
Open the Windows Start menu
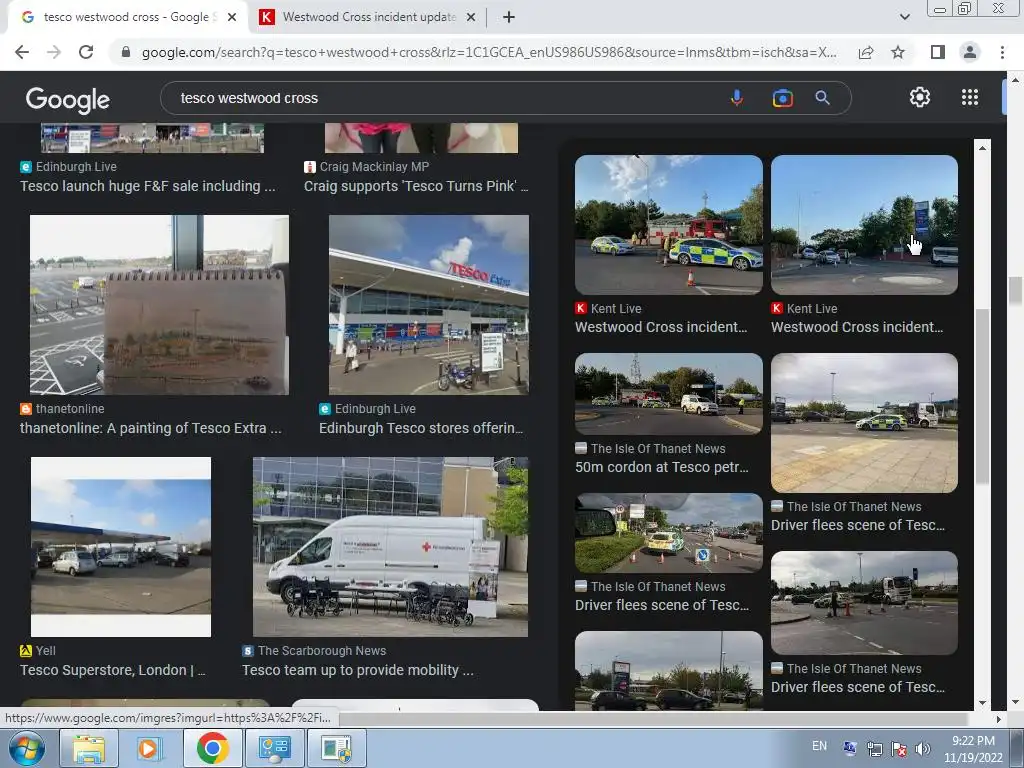pos(27,748)
